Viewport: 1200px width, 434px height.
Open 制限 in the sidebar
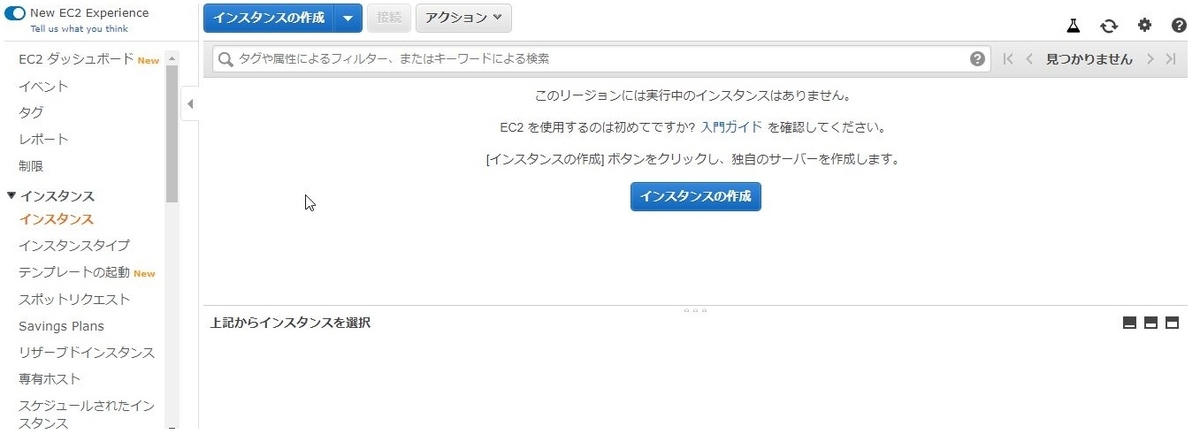(x=31, y=166)
